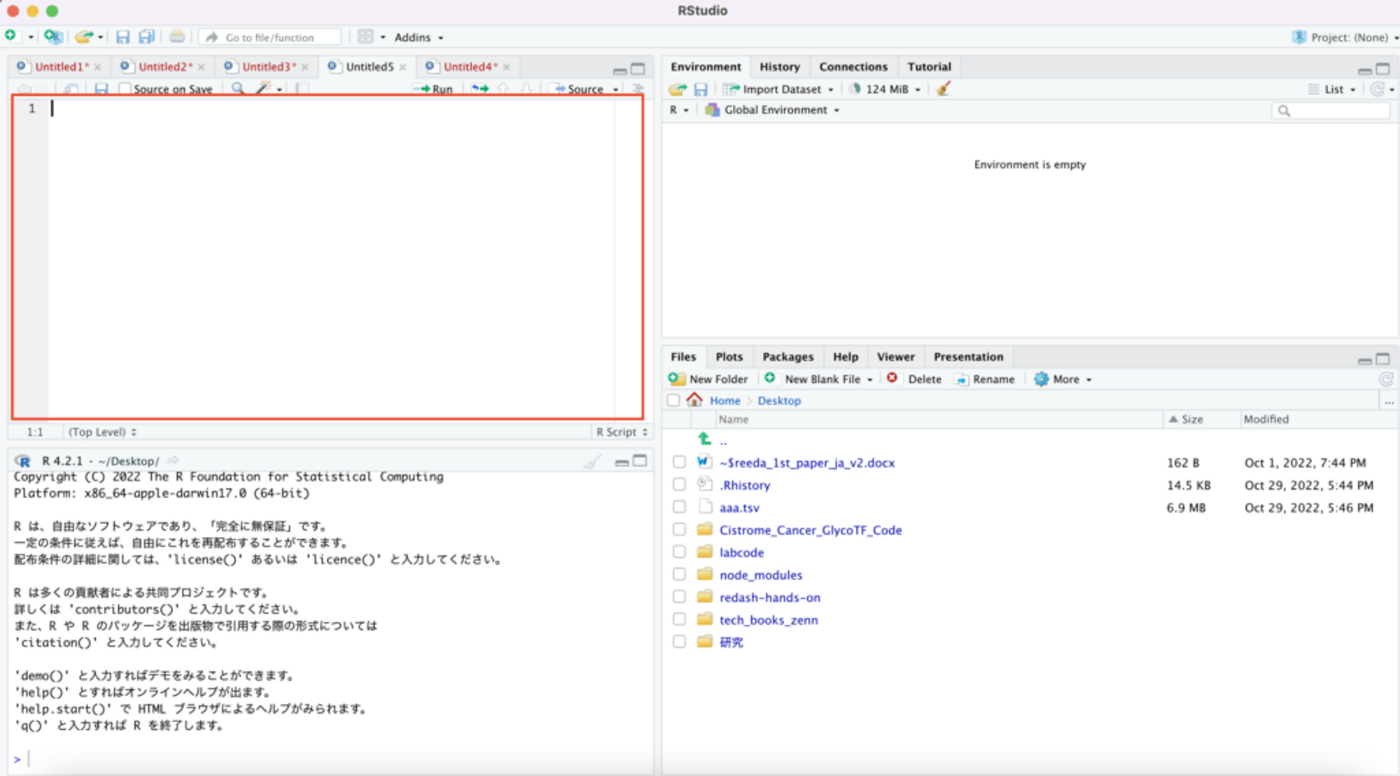Screen dimensions: 1400x776
Task: Click the Source button in editor
Action: coord(577,89)
